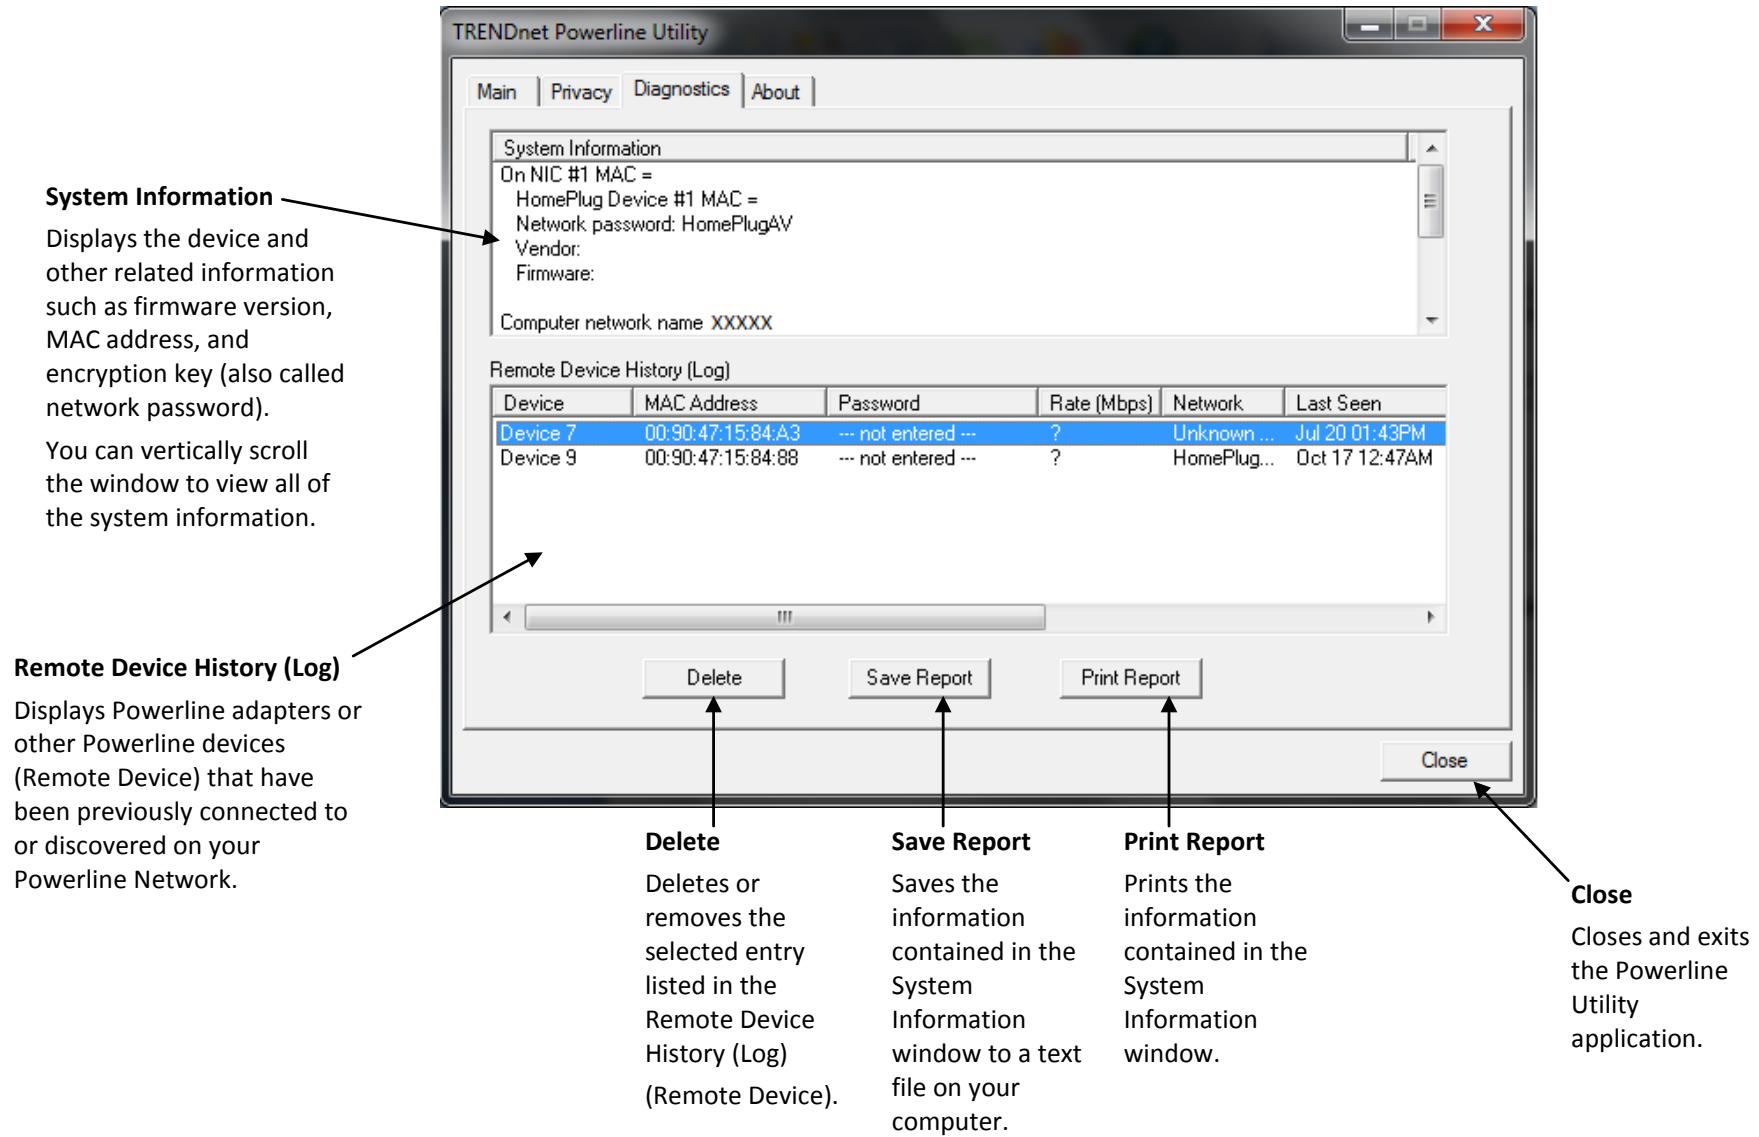Click the device log scroll right arrow
The image size is (1759, 1137).
point(1432,617)
